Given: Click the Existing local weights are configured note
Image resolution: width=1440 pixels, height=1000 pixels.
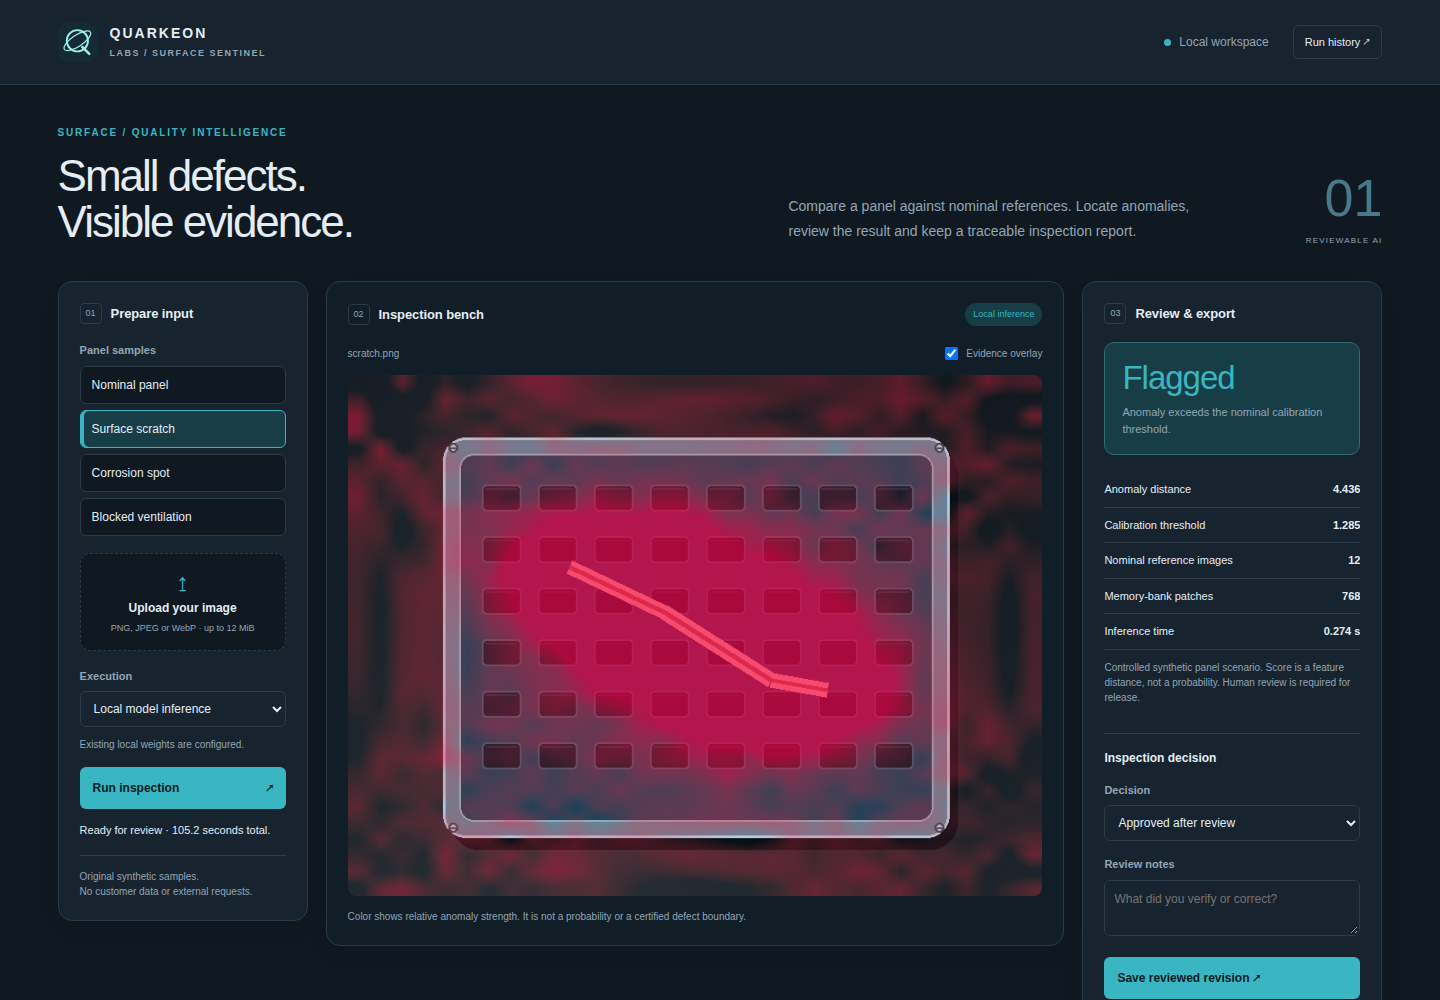Looking at the screenshot, I should point(162,744).
